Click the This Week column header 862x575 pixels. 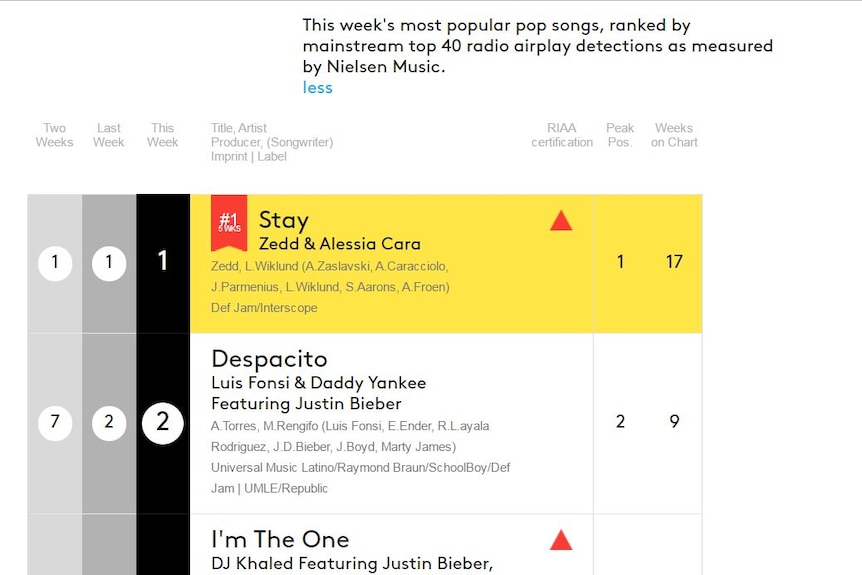pyautogui.click(x=162, y=135)
